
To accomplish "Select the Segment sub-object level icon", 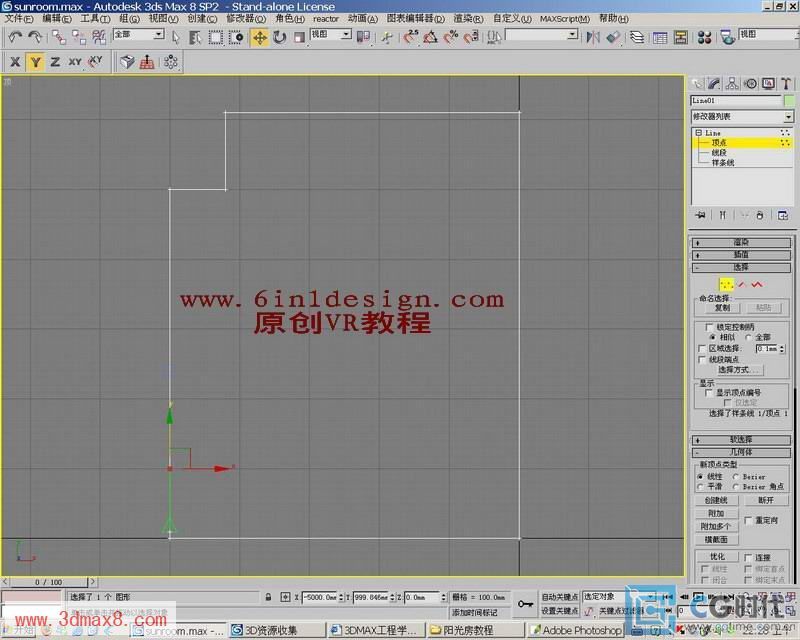I will click(x=741, y=285).
